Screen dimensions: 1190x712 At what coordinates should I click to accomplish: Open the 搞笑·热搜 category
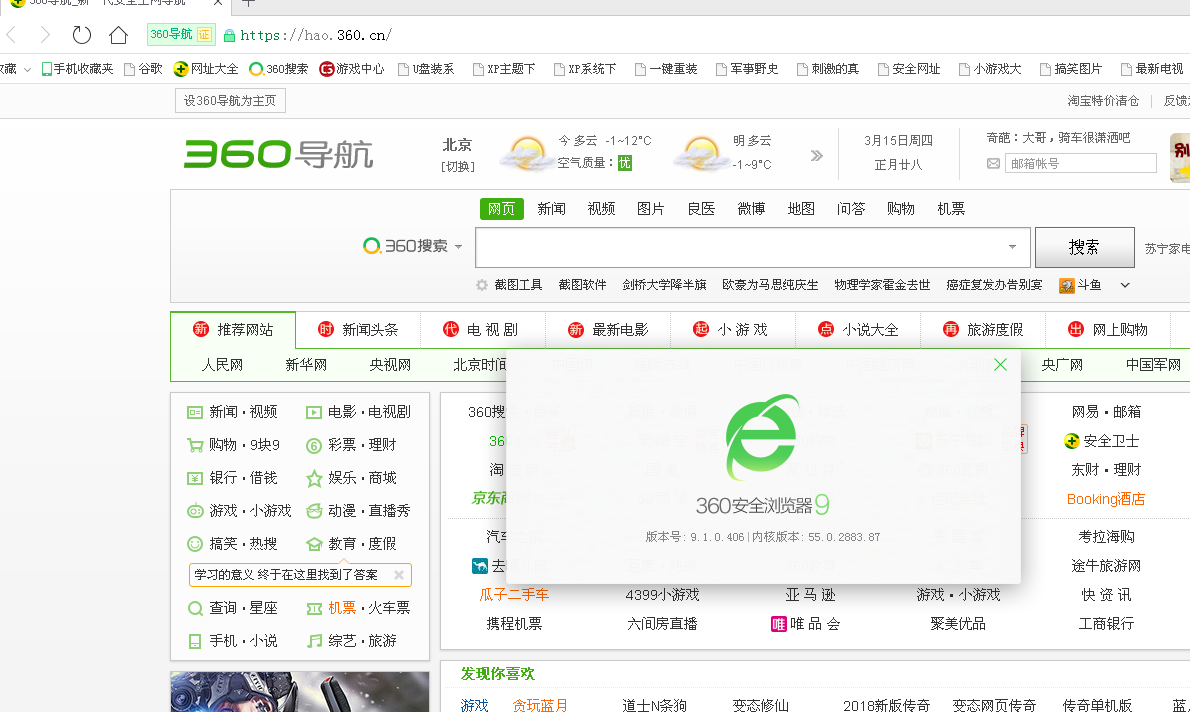(232, 544)
